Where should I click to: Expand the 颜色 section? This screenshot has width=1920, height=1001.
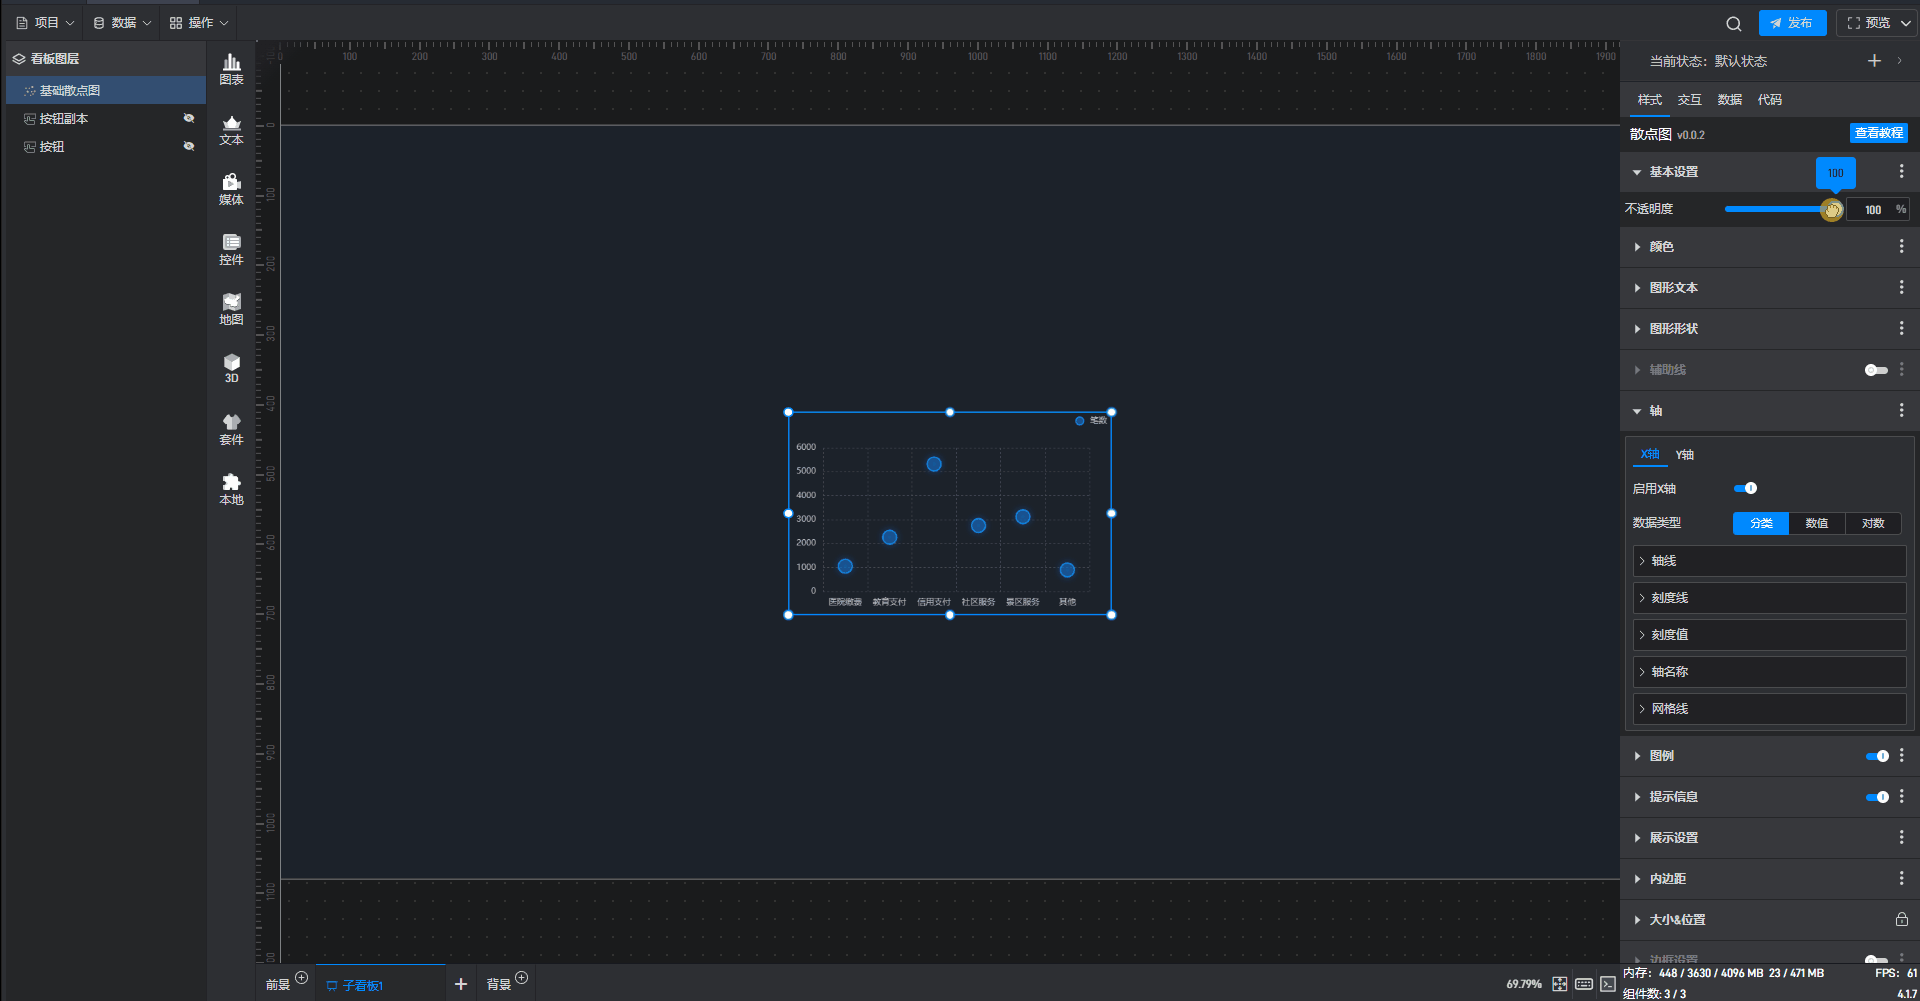tap(1661, 247)
